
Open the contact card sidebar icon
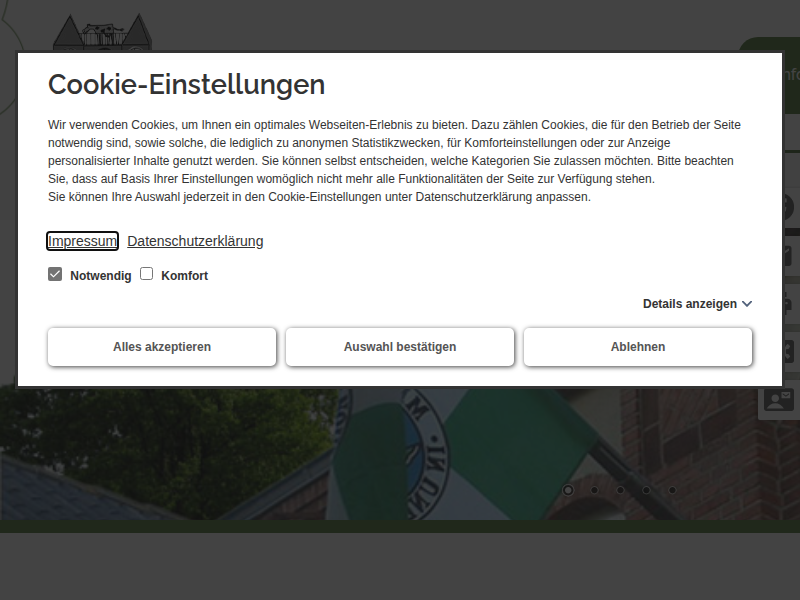coord(780,401)
